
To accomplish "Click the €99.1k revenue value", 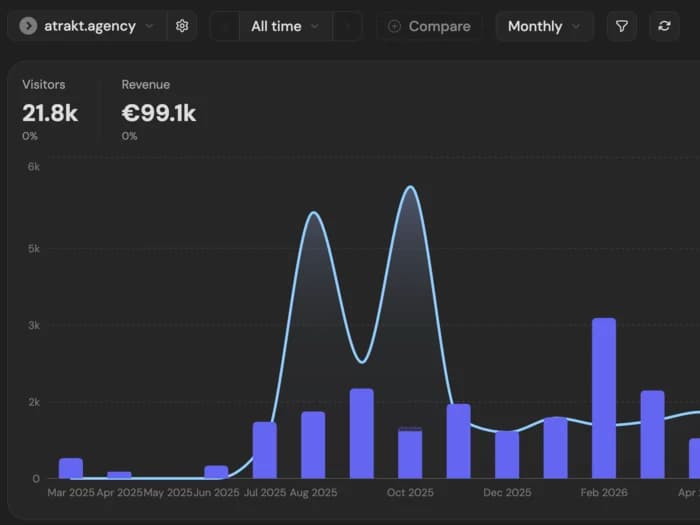I will click(158, 113).
